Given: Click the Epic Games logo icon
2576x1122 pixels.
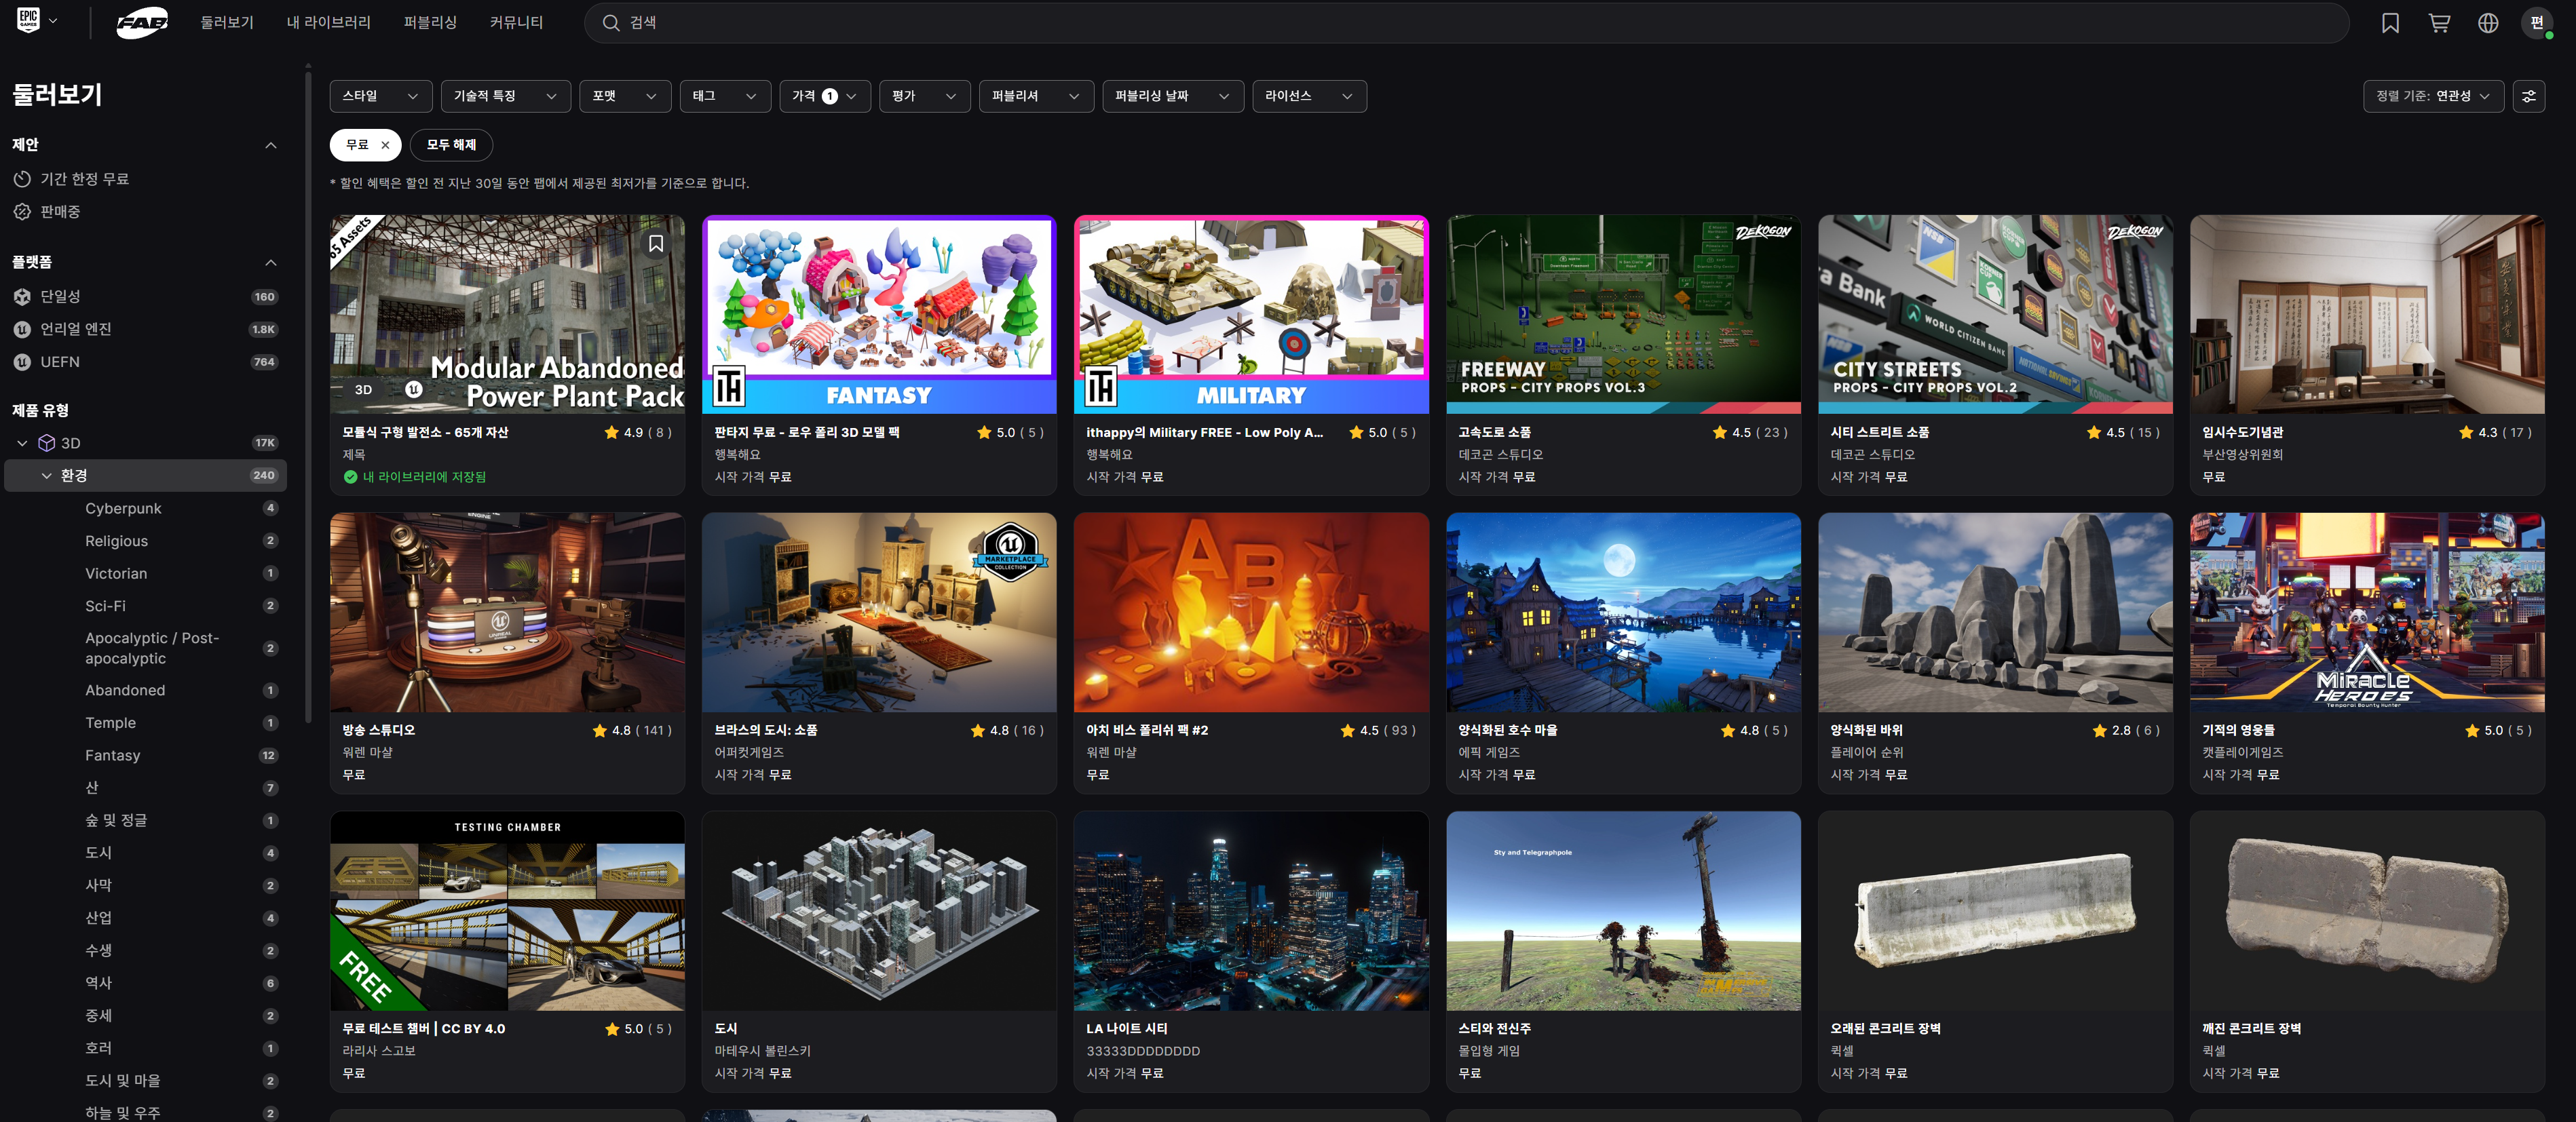Looking at the screenshot, I should click(x=28, y=21).
